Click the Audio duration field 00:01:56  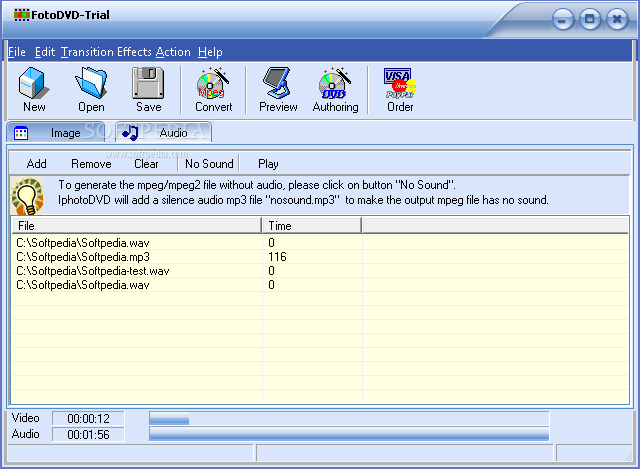(x=88, y=434)
